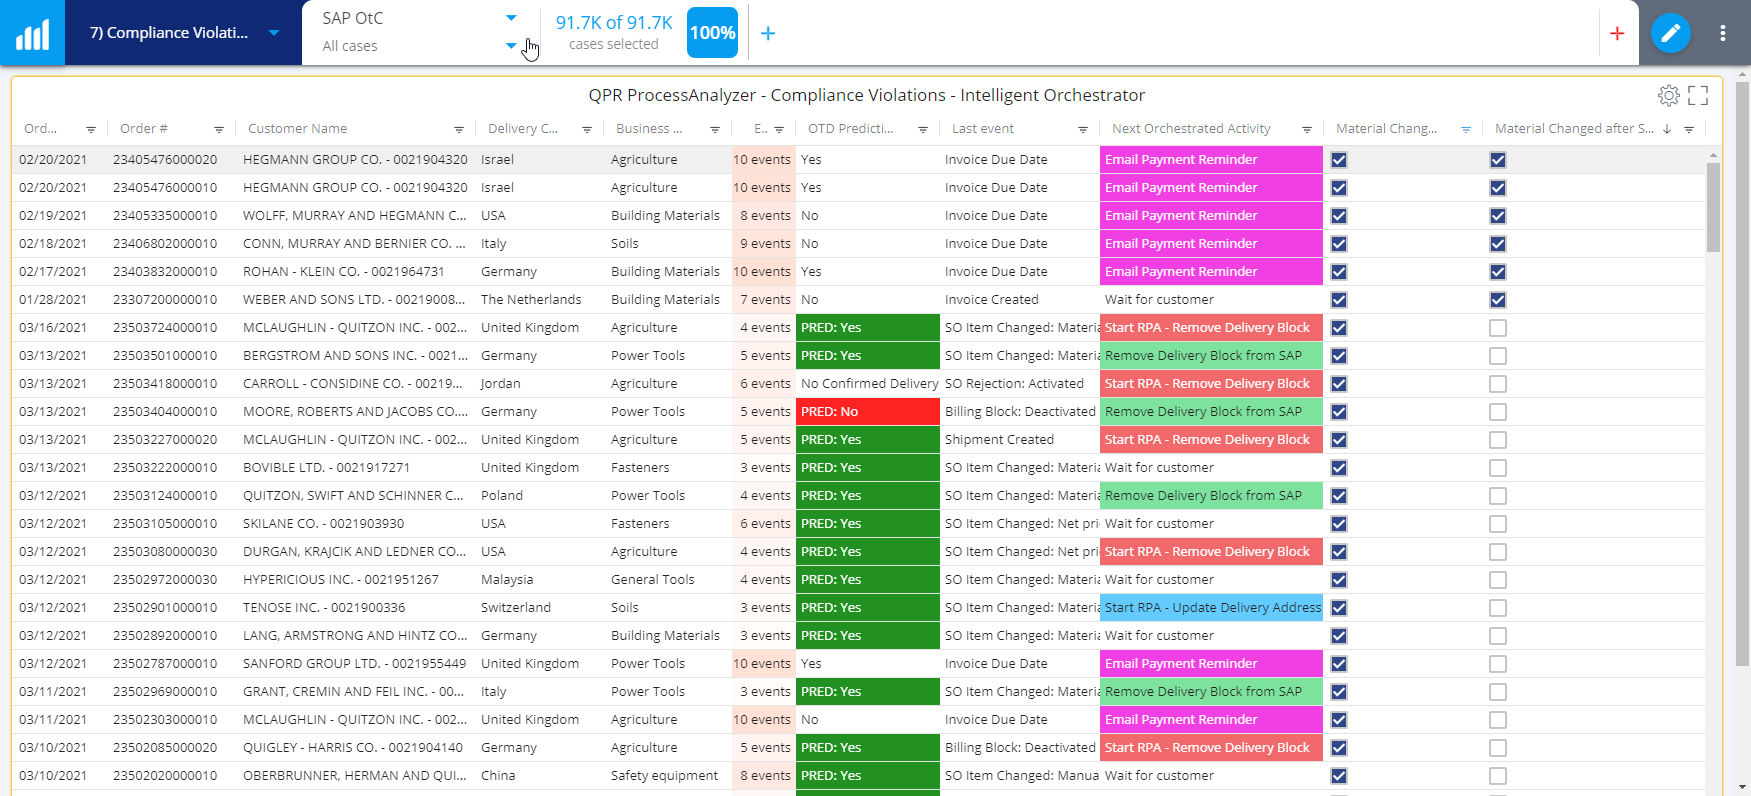Expand the SAP OtC model dropdown
This screenshot has height=796, width=1751.
click(x=511, y=18)
